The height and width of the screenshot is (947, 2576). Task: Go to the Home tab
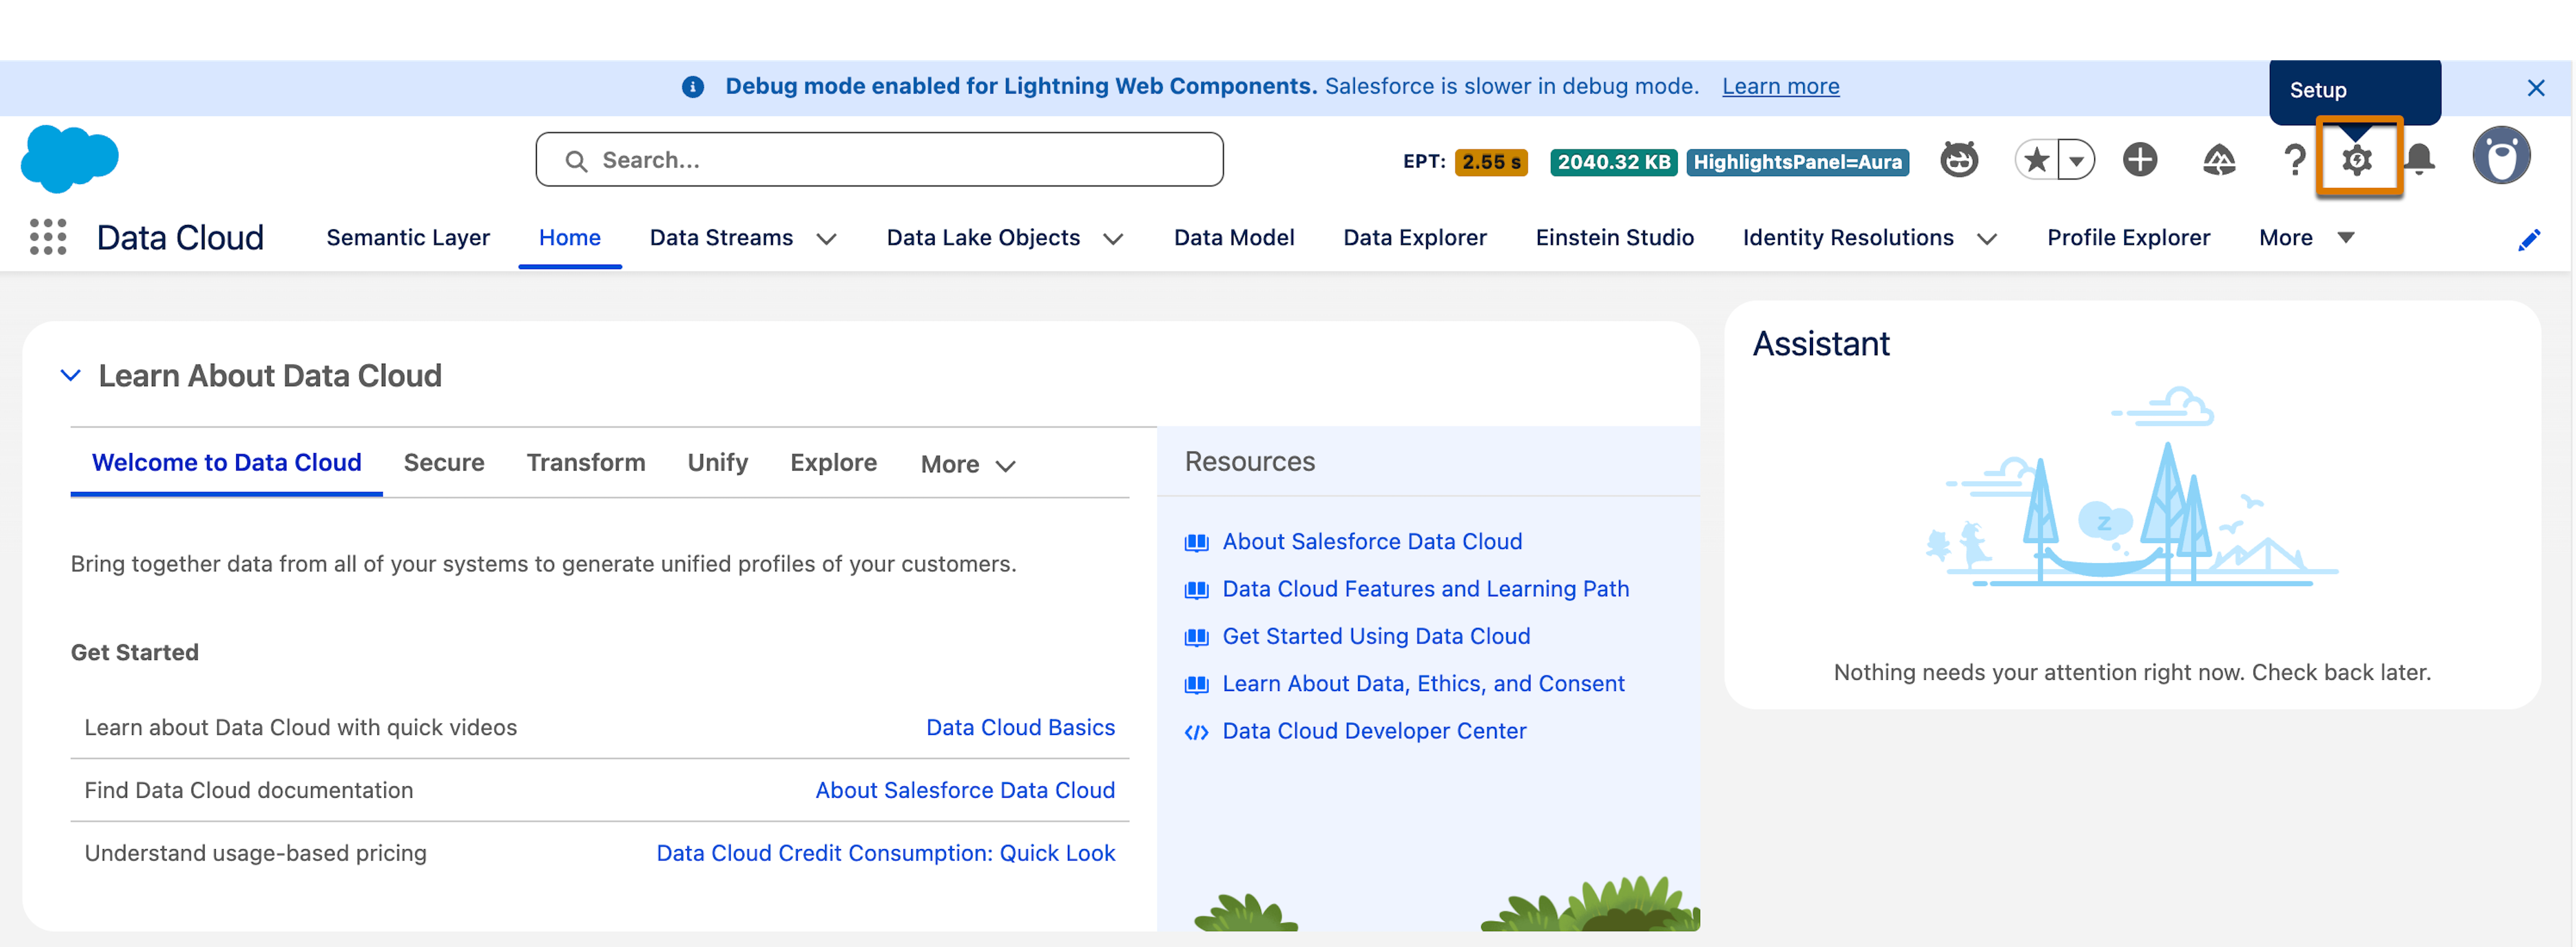[x=570, y=238]
